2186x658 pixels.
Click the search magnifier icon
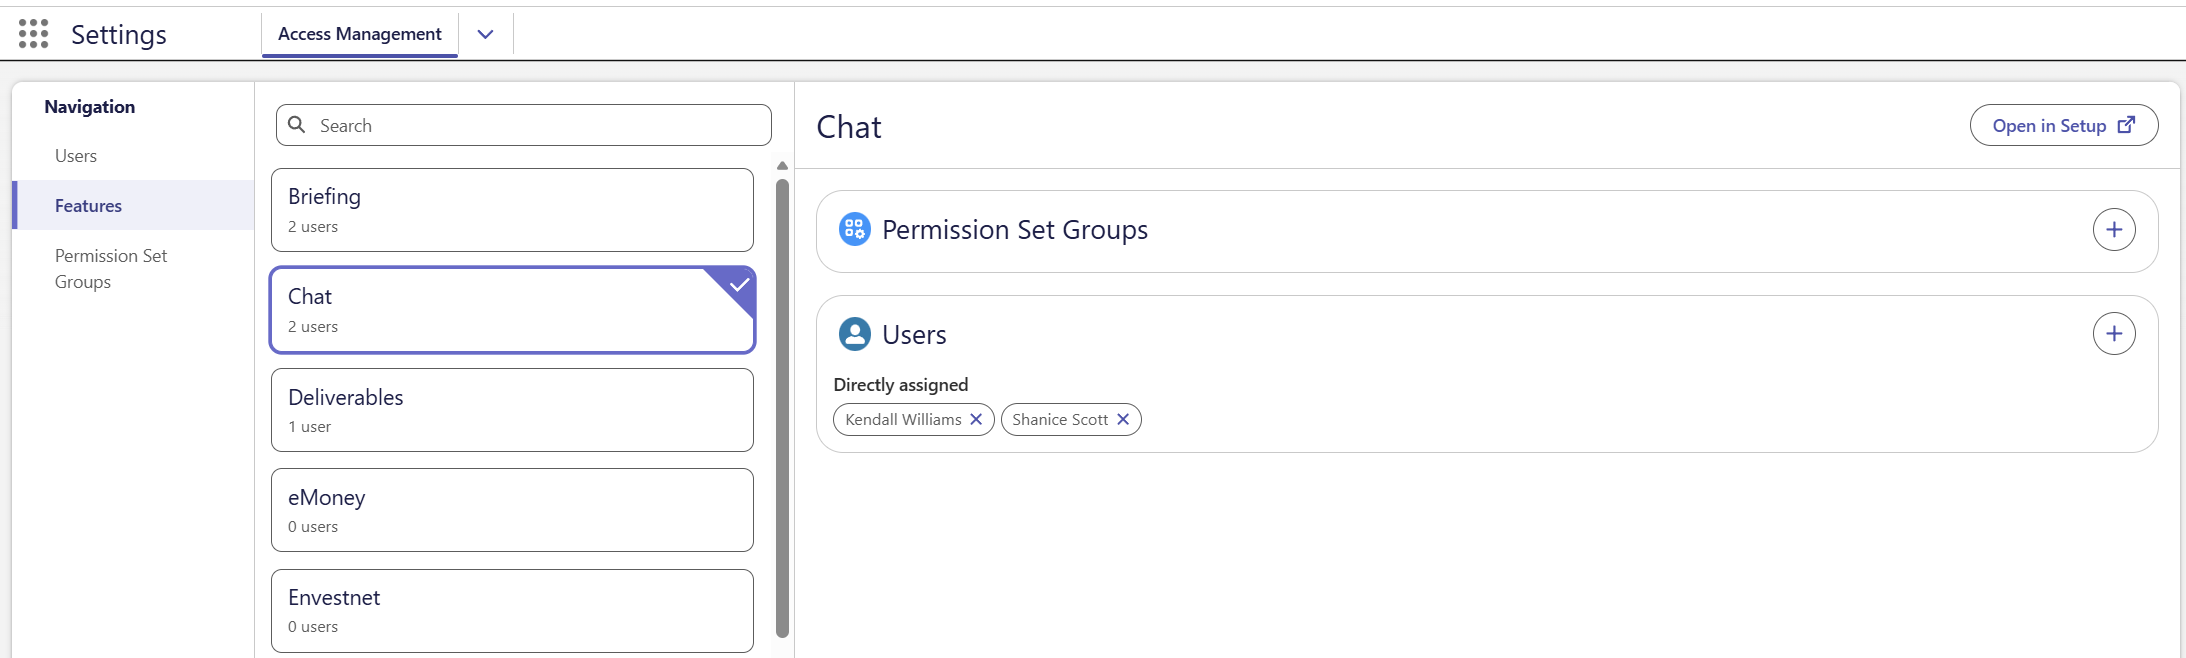[297, 125]
